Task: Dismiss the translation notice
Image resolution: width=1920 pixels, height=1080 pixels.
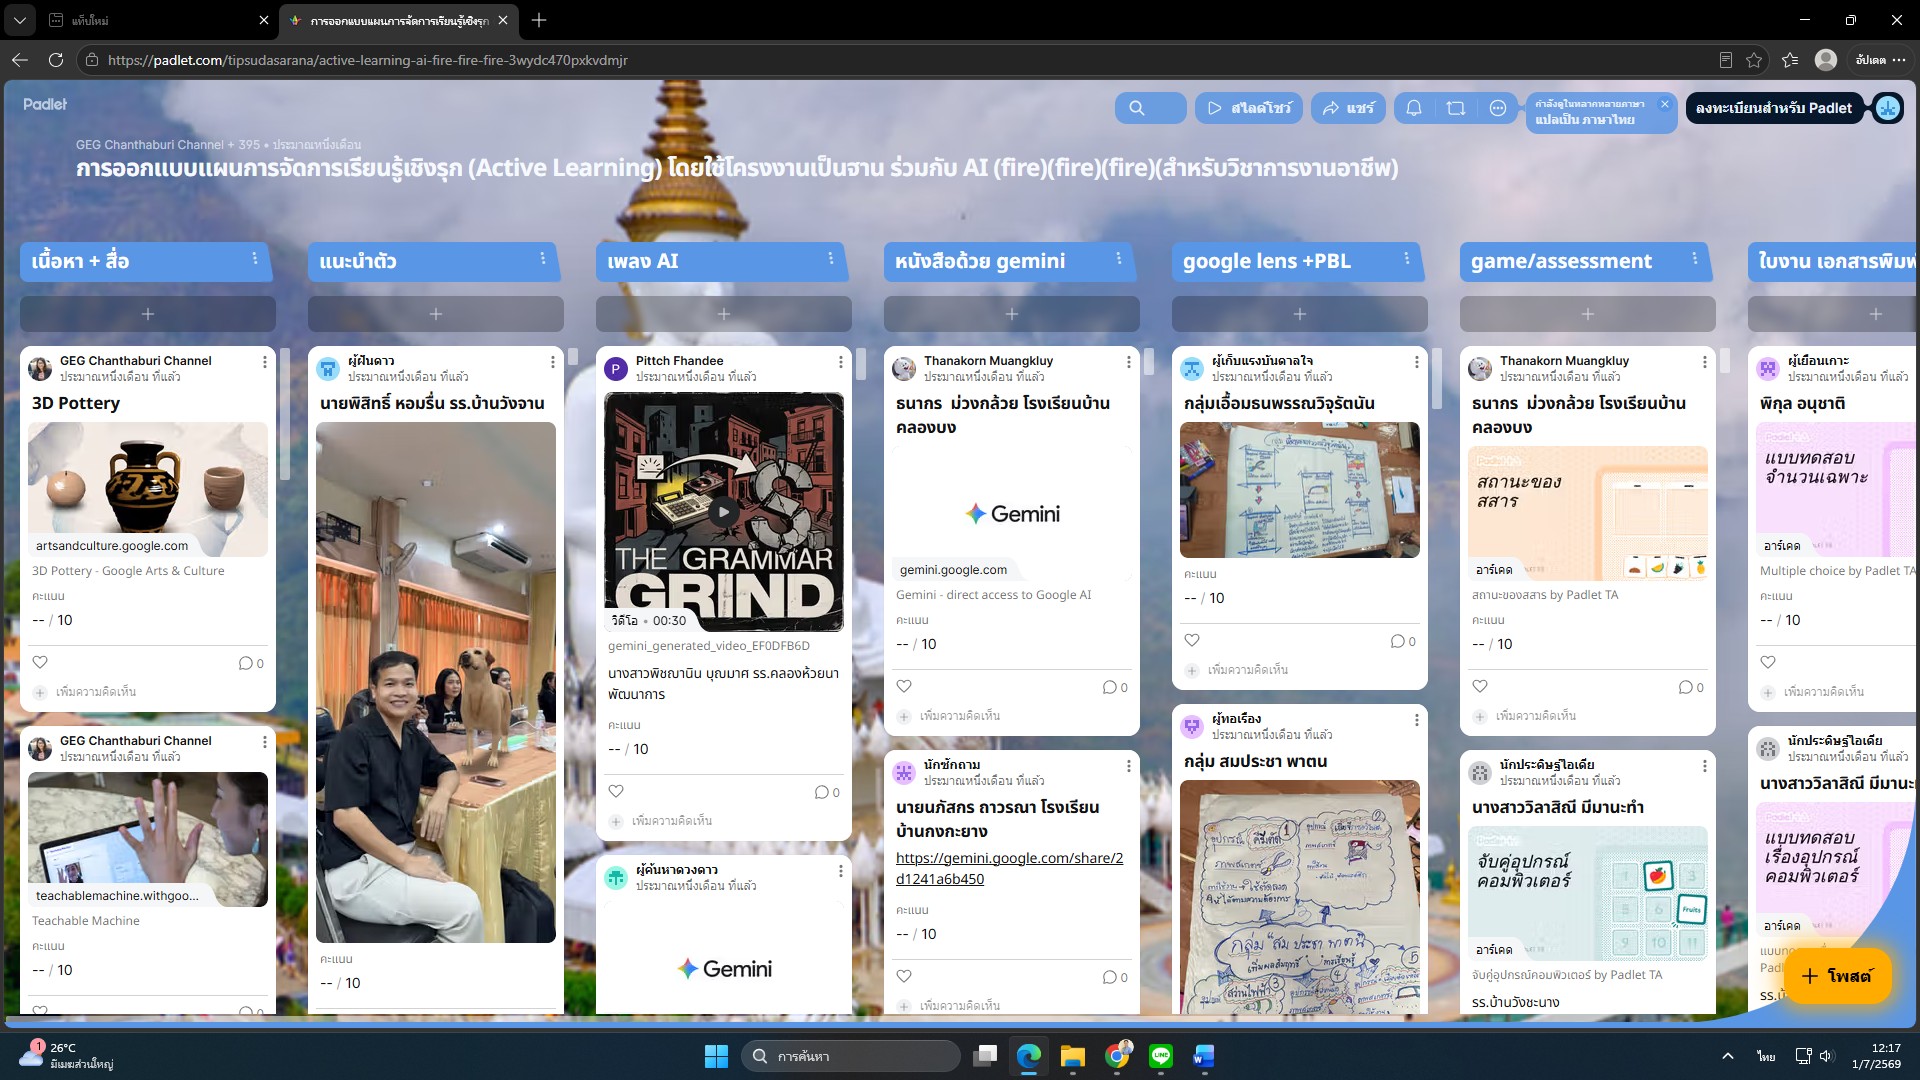Action: coord(1665,104)
